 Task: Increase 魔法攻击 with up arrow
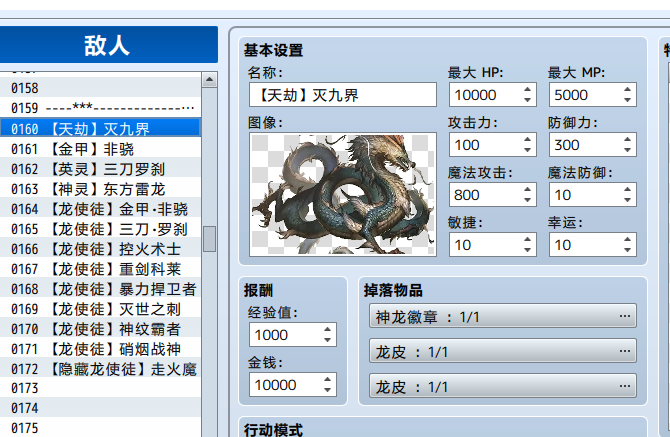tap(528, 189)
